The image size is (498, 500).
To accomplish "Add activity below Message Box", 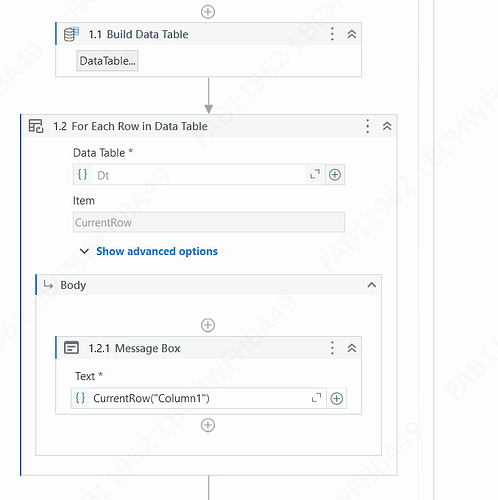I will coord(208,425).
